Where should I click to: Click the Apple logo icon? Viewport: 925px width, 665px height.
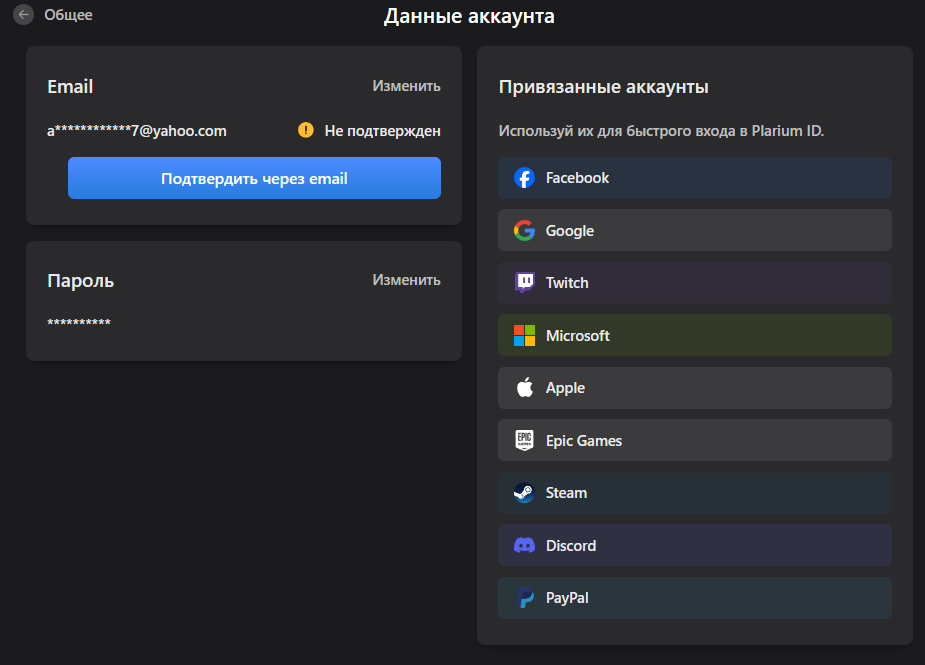[x=524, y=388]
